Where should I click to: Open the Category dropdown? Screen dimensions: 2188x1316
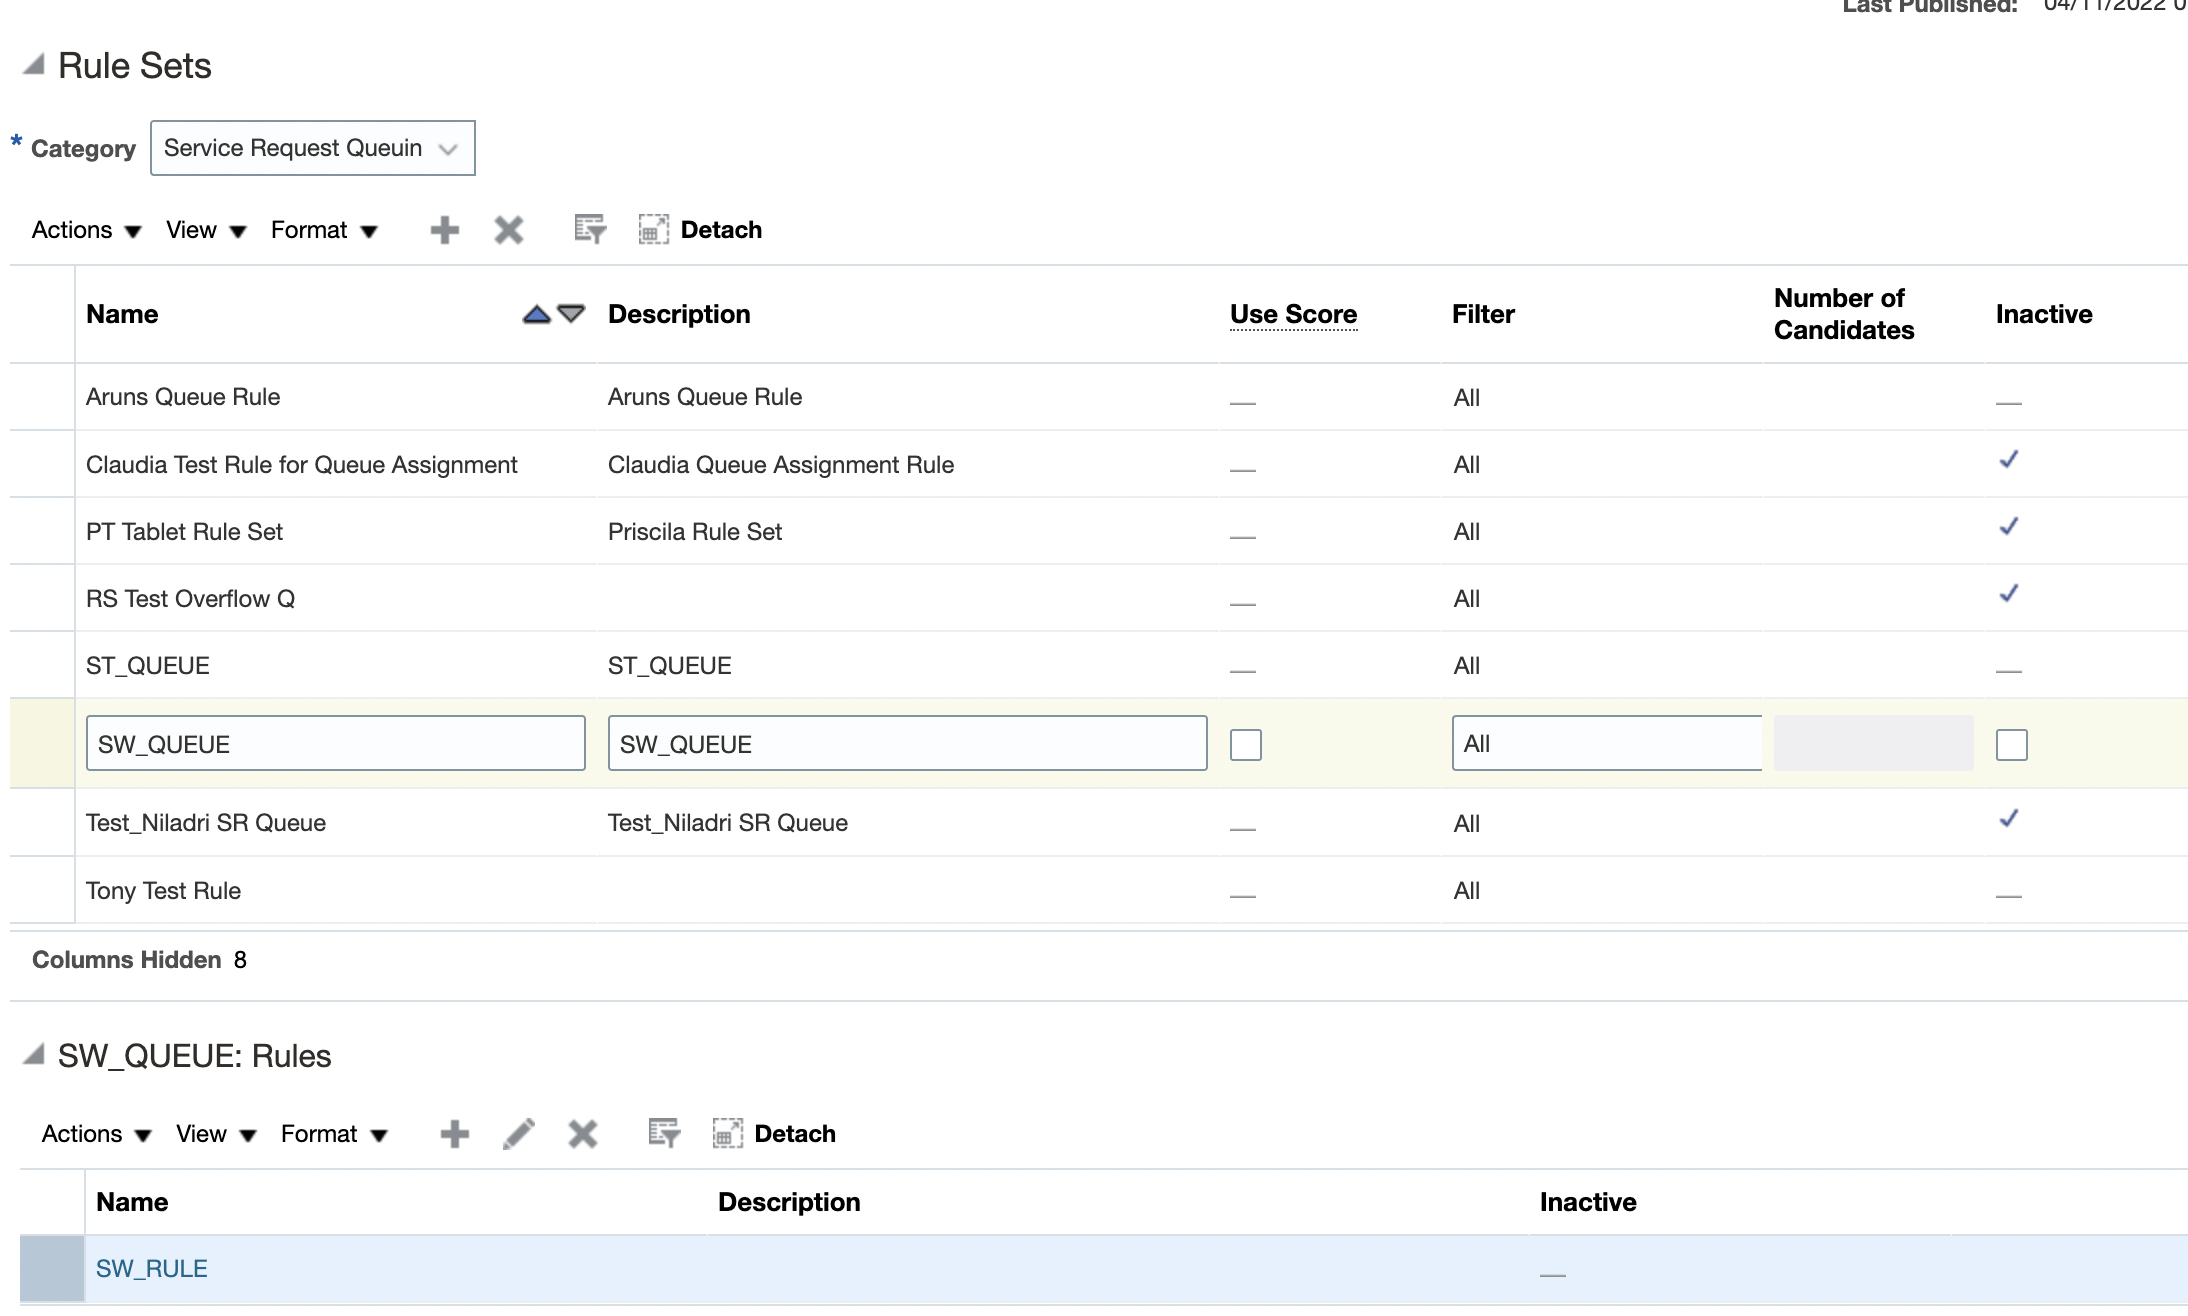[x=312, y=148]
